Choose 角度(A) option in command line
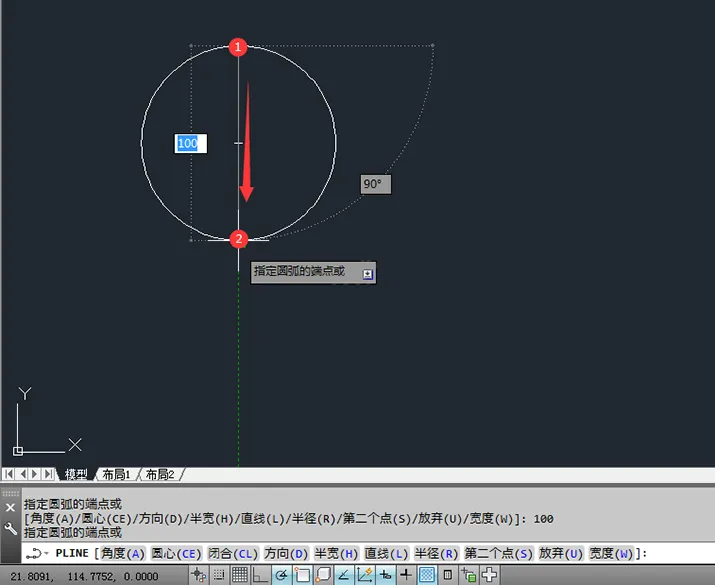Viewport: 715px width, 585px height. (x=123, y=554)
